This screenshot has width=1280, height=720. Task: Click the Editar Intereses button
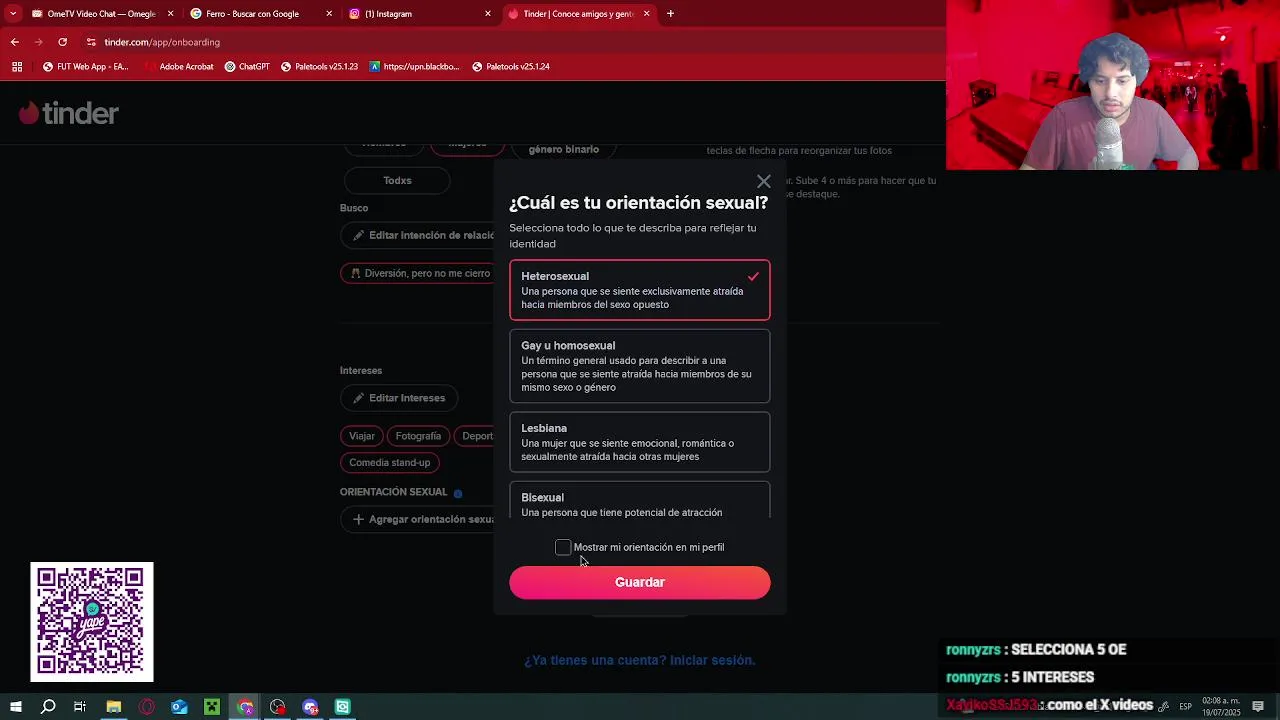click(399, 398)
